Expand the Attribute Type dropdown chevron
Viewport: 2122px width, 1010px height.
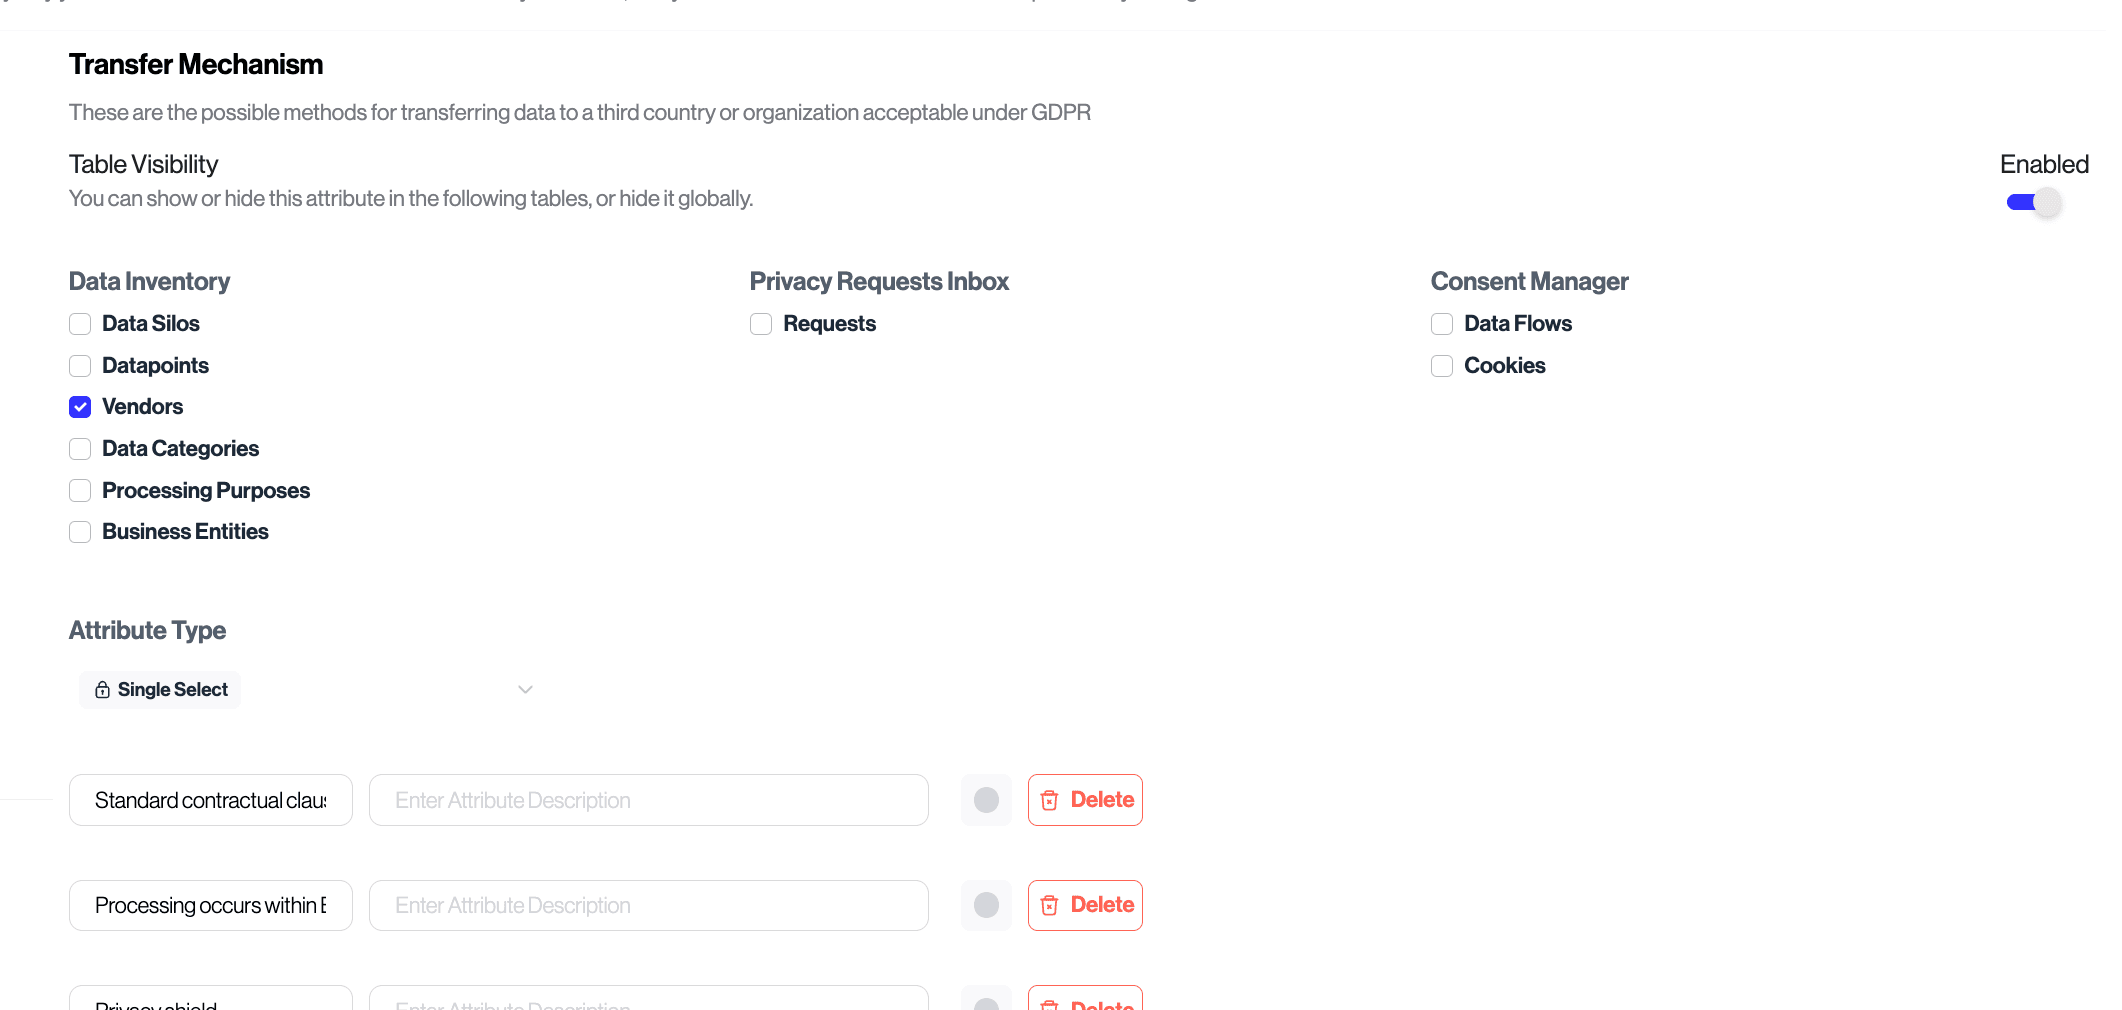[525, 690]
